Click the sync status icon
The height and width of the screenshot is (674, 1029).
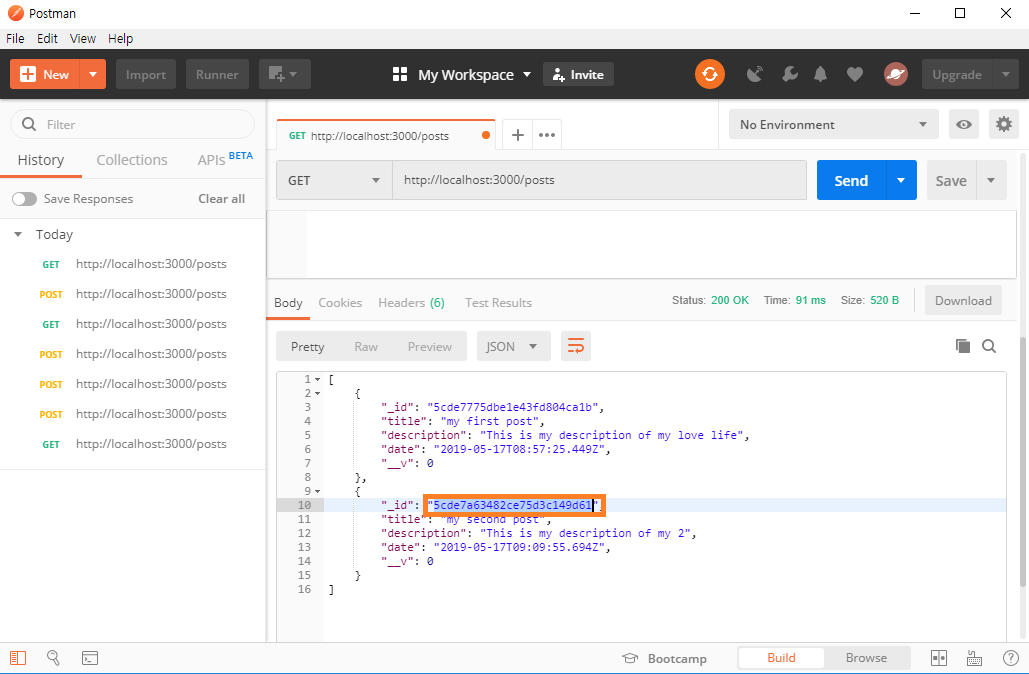[x=710, y=74]
